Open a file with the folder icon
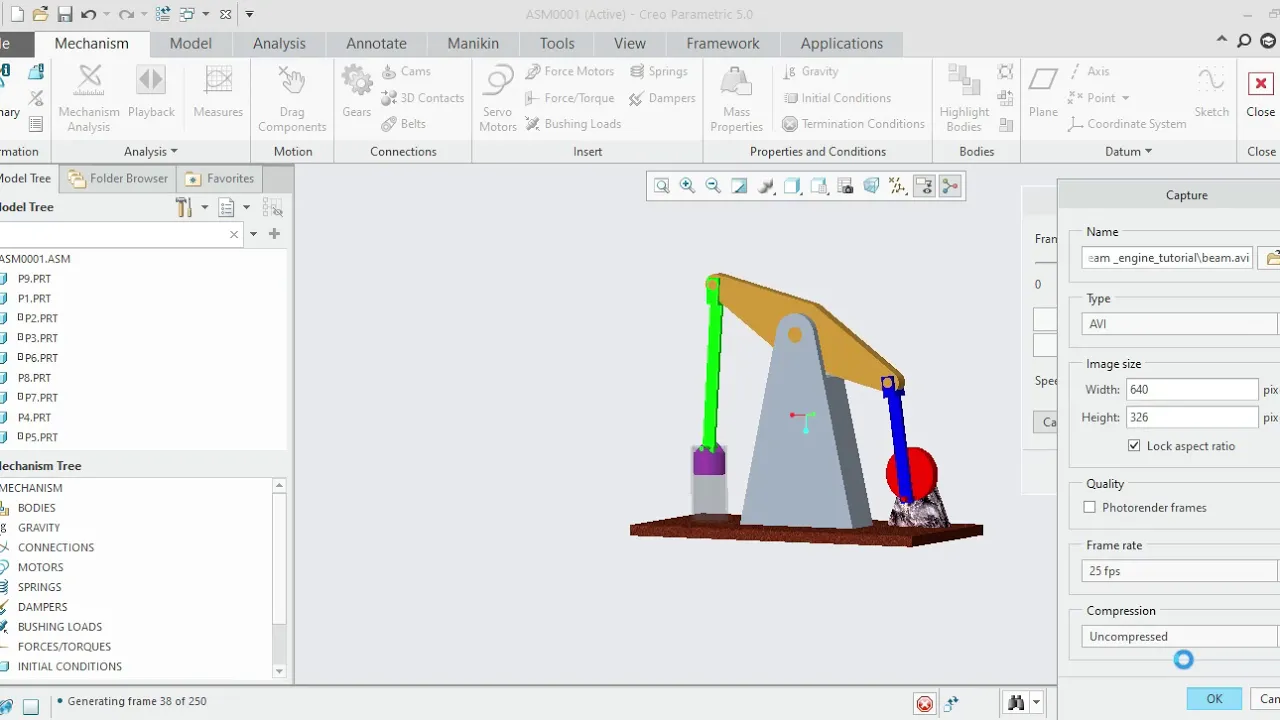Viewport: 1280px width, 720px height. coord(41,14)
